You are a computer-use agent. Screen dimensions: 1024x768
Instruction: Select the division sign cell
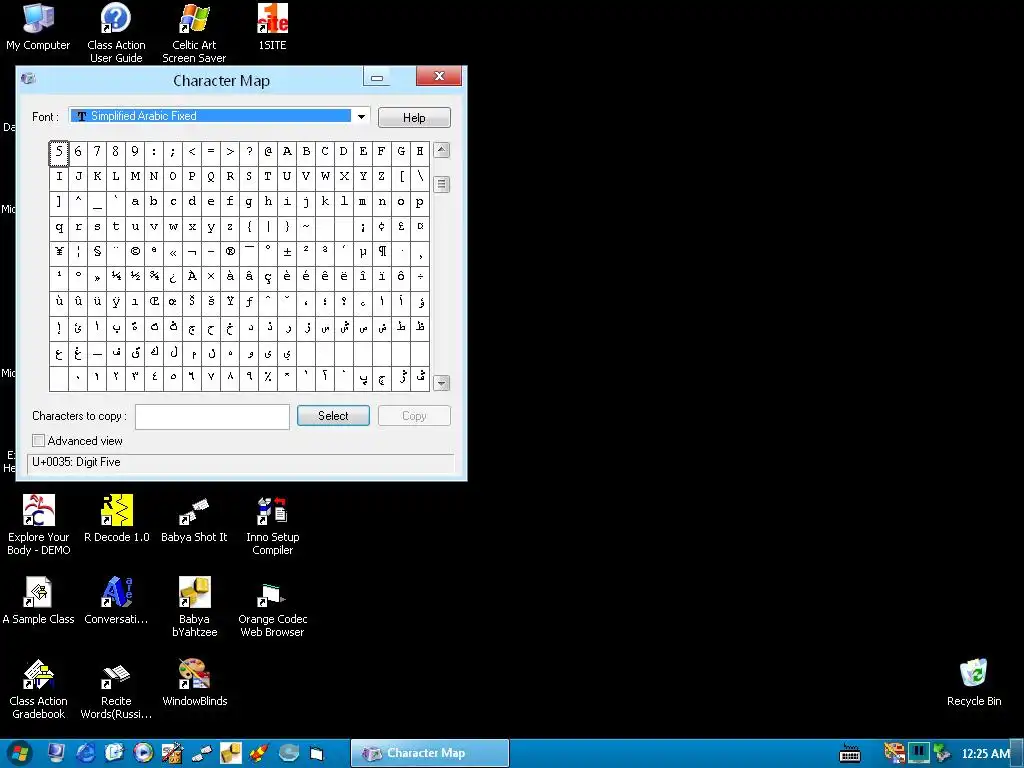point(420,278)
